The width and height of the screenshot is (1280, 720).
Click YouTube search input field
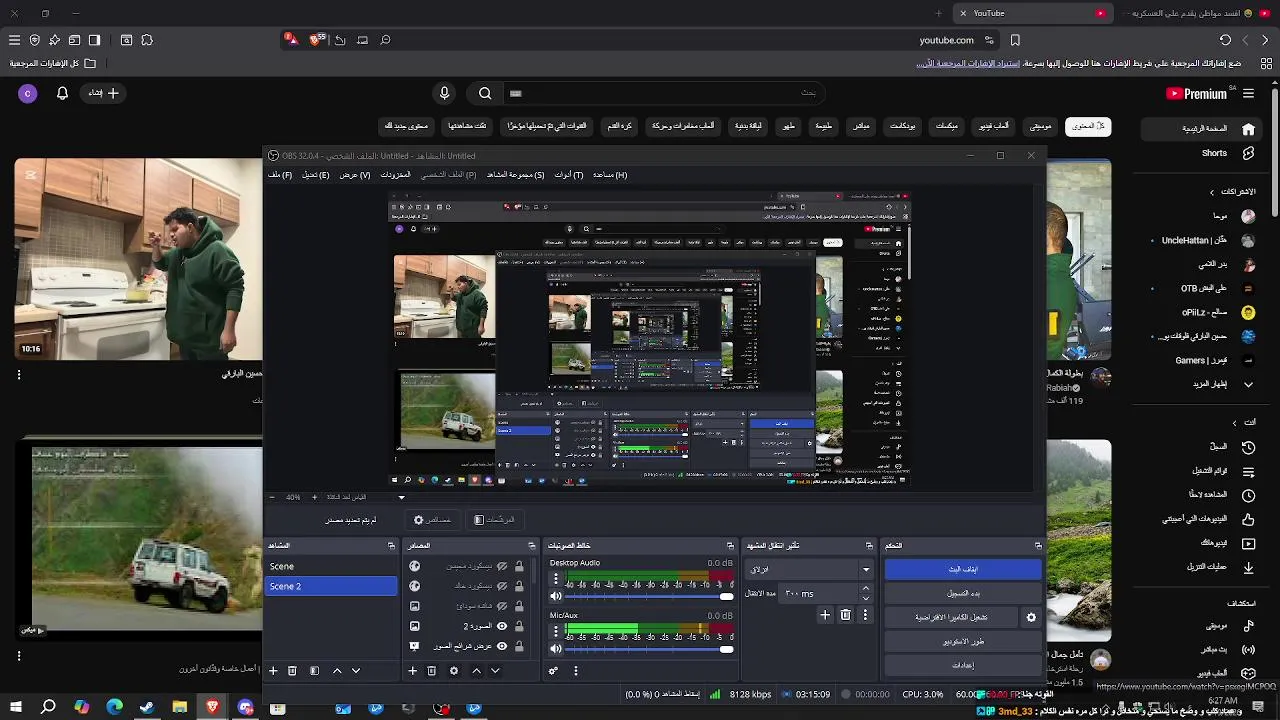pyautogui.click(x=665, y=93)
